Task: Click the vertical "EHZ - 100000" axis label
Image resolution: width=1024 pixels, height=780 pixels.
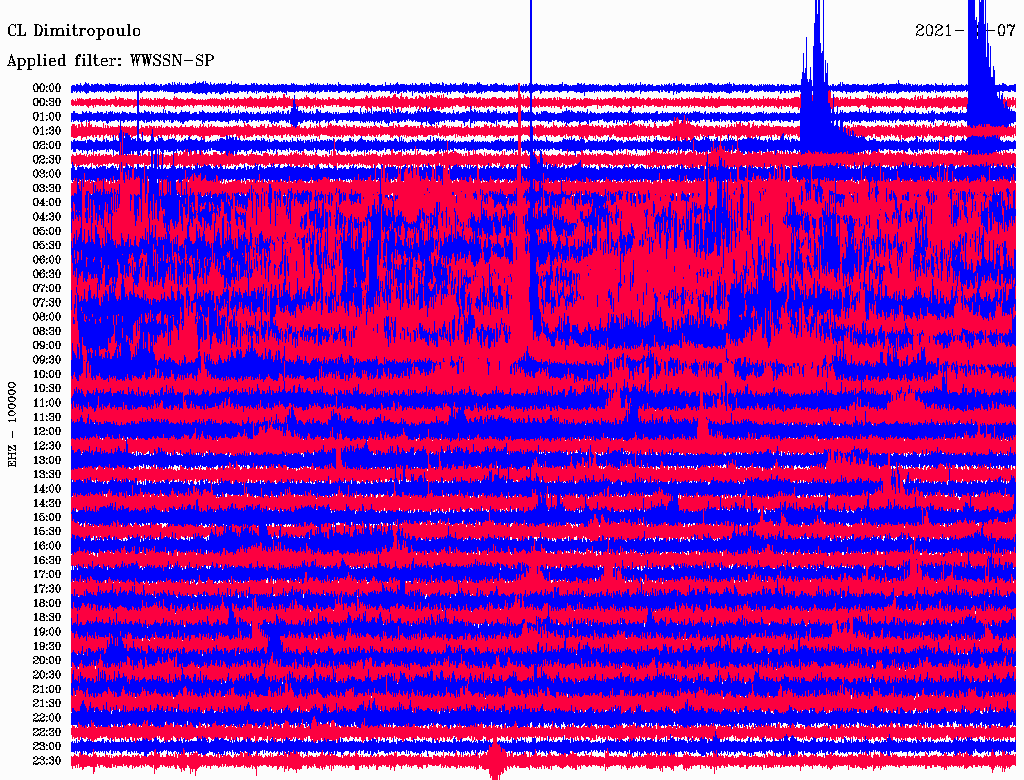Action: (12, 424)
